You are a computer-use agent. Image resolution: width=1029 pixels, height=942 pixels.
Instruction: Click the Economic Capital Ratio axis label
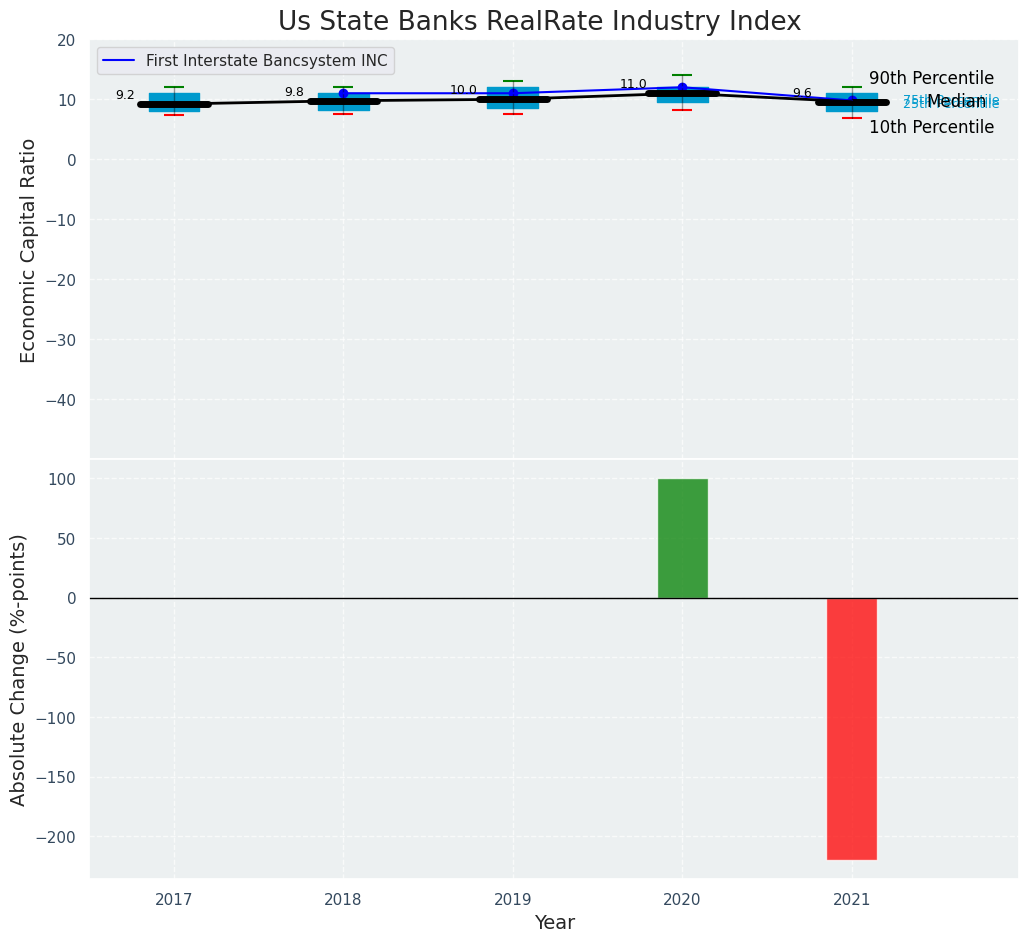(x=28, y=250)
